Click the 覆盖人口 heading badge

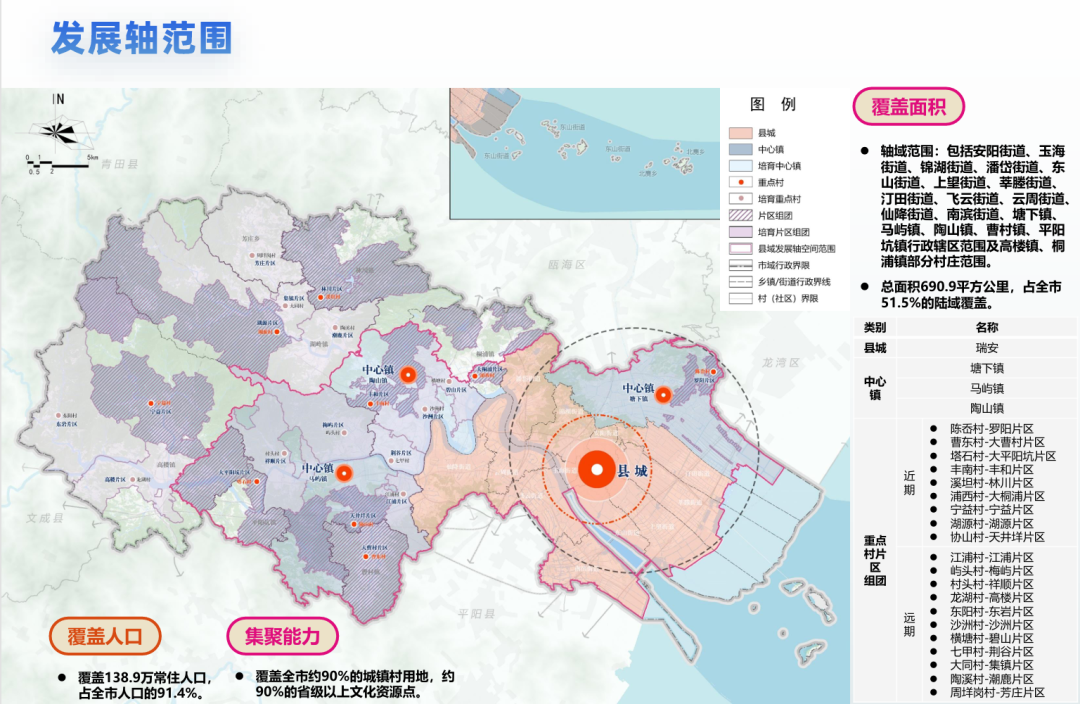(x=106, y=636)
